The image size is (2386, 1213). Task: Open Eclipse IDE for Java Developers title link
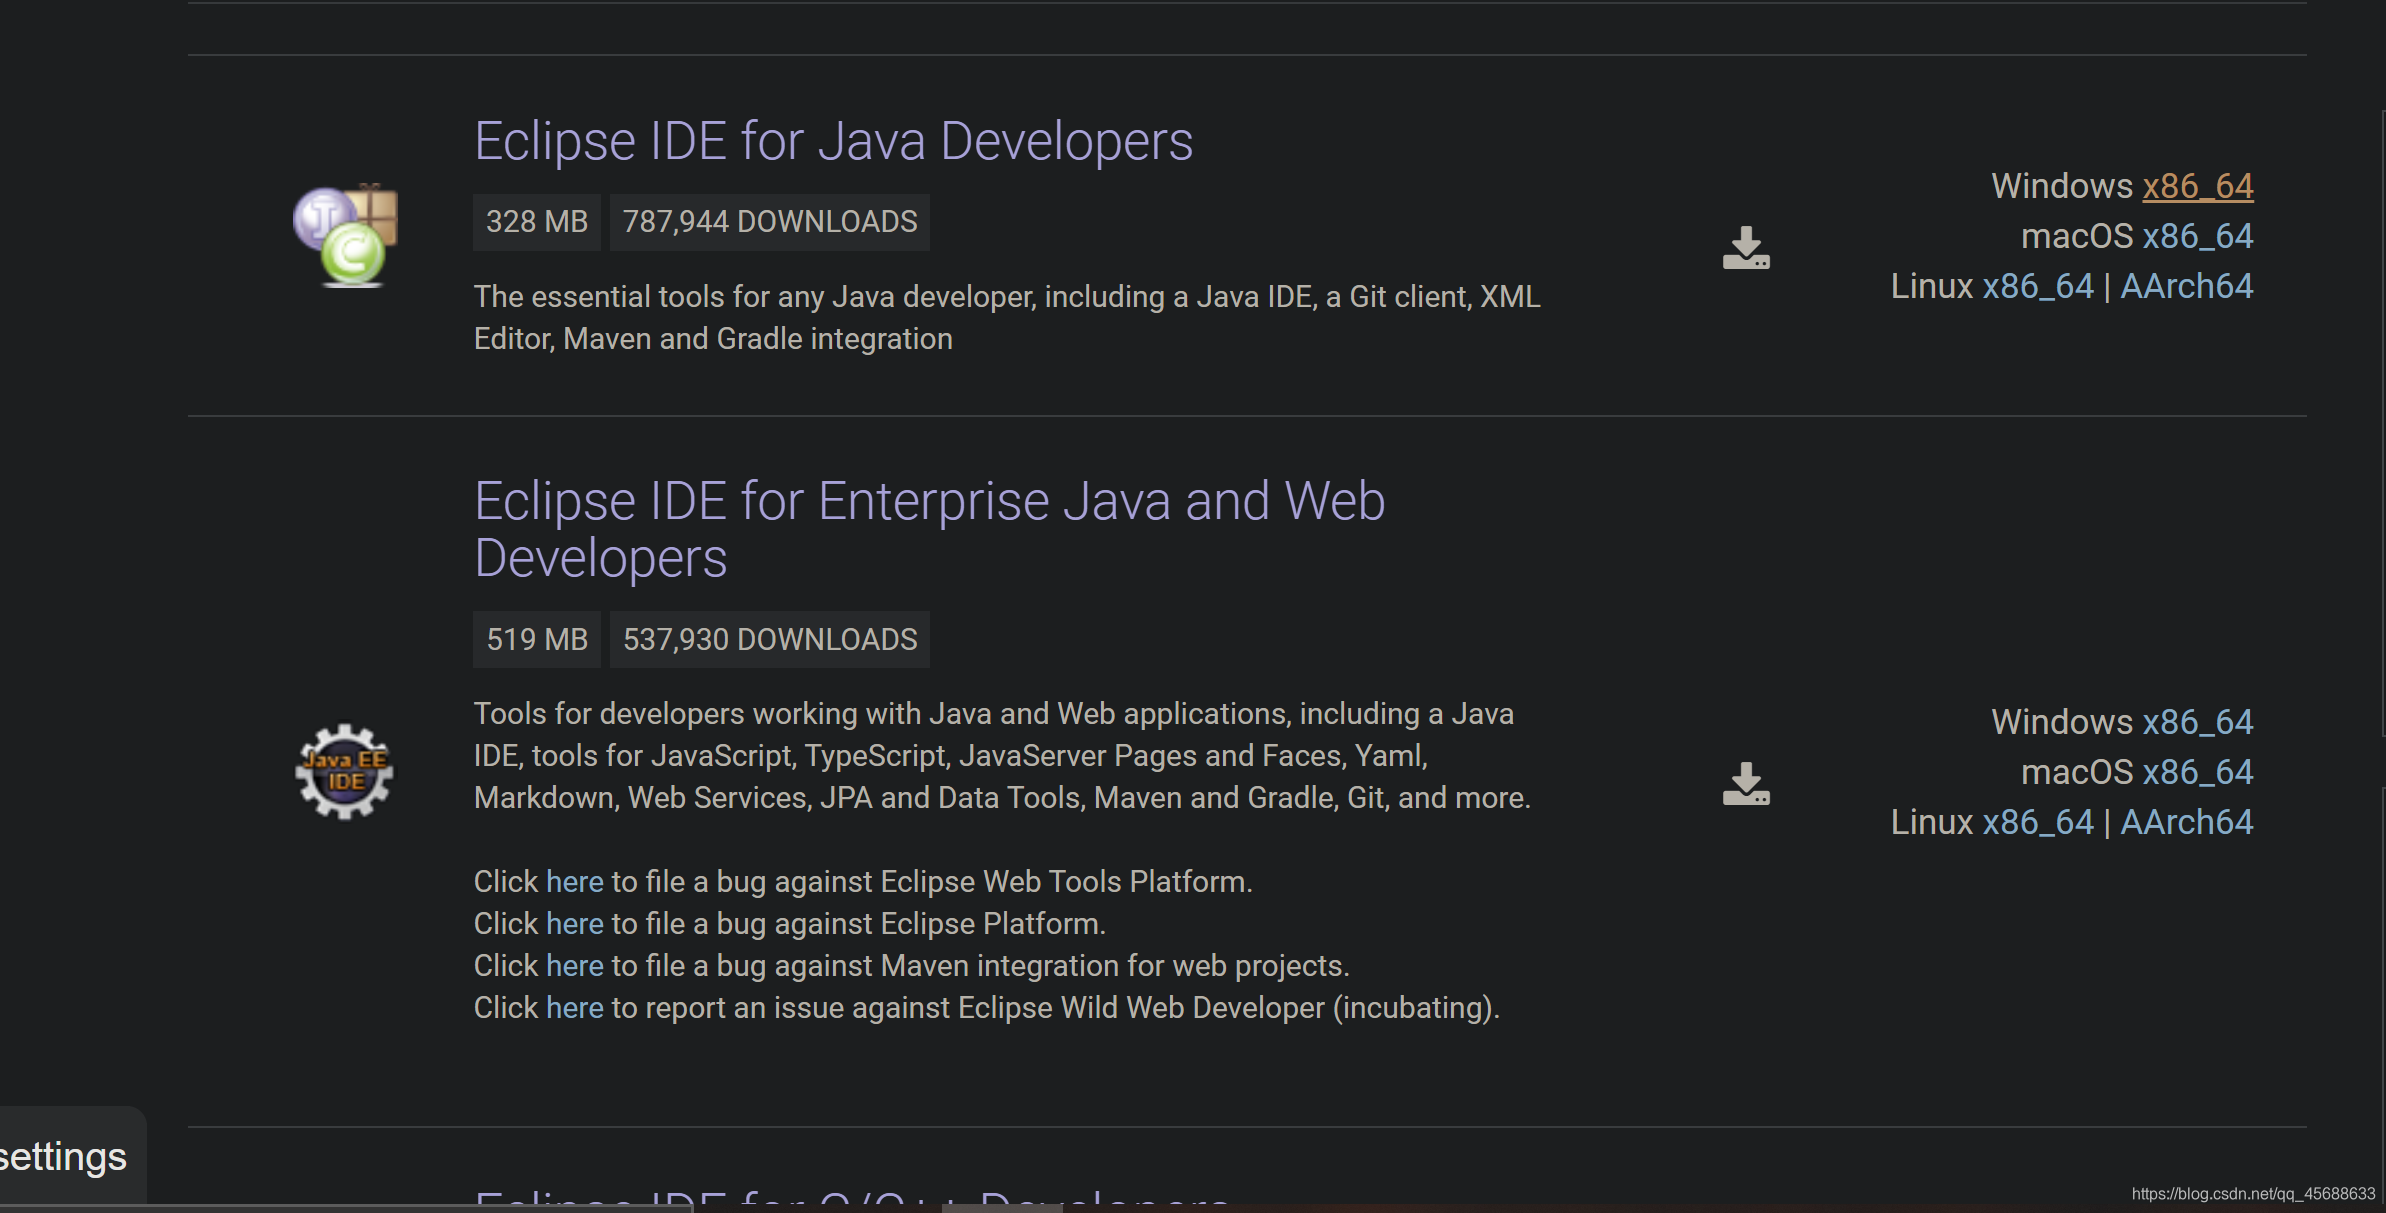[833, 141]
